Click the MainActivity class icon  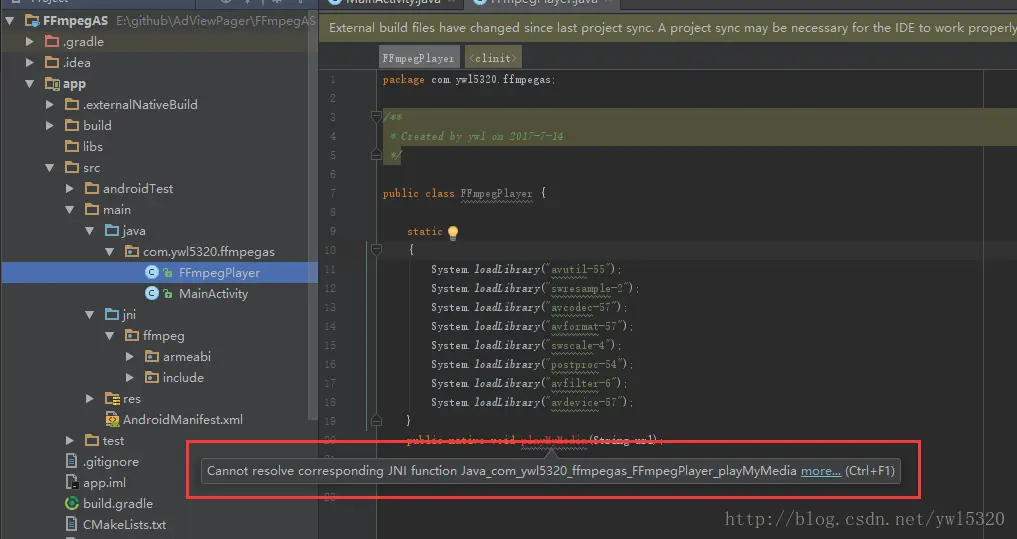[x=152, y=294]
